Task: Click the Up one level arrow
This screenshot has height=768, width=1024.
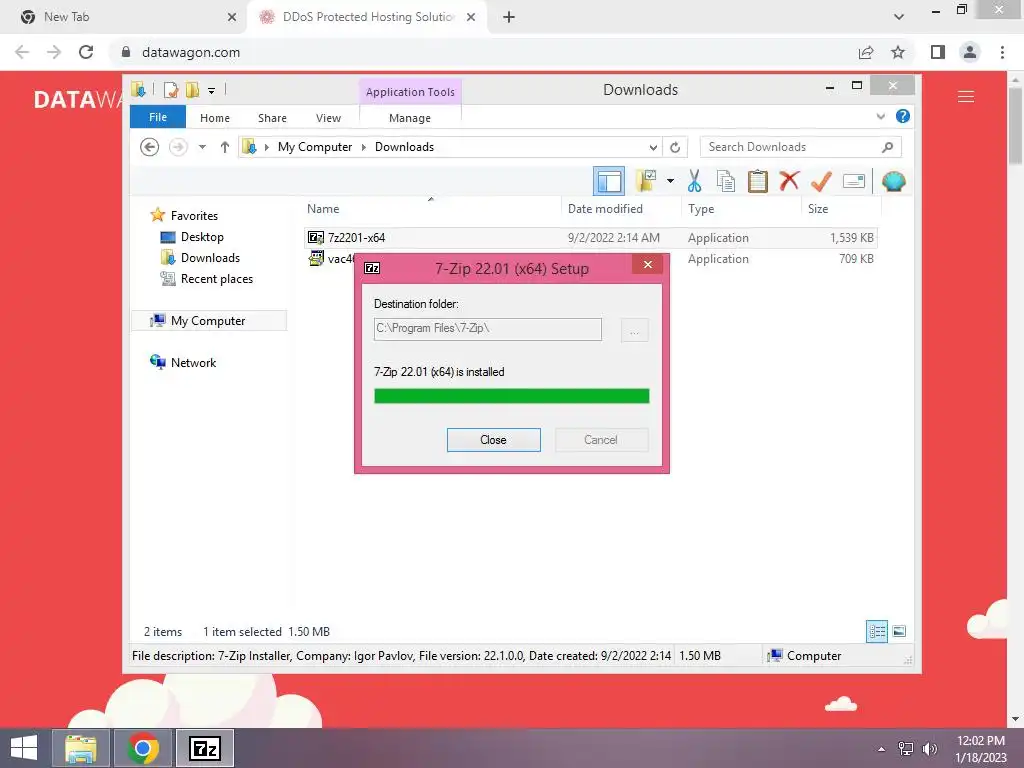Action: tap(225, 147)
